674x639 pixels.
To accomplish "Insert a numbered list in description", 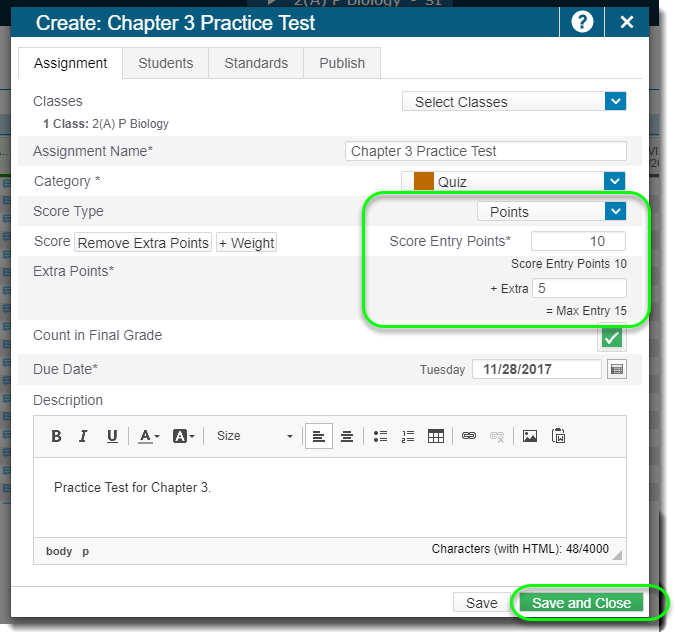I will coord(407,436).
